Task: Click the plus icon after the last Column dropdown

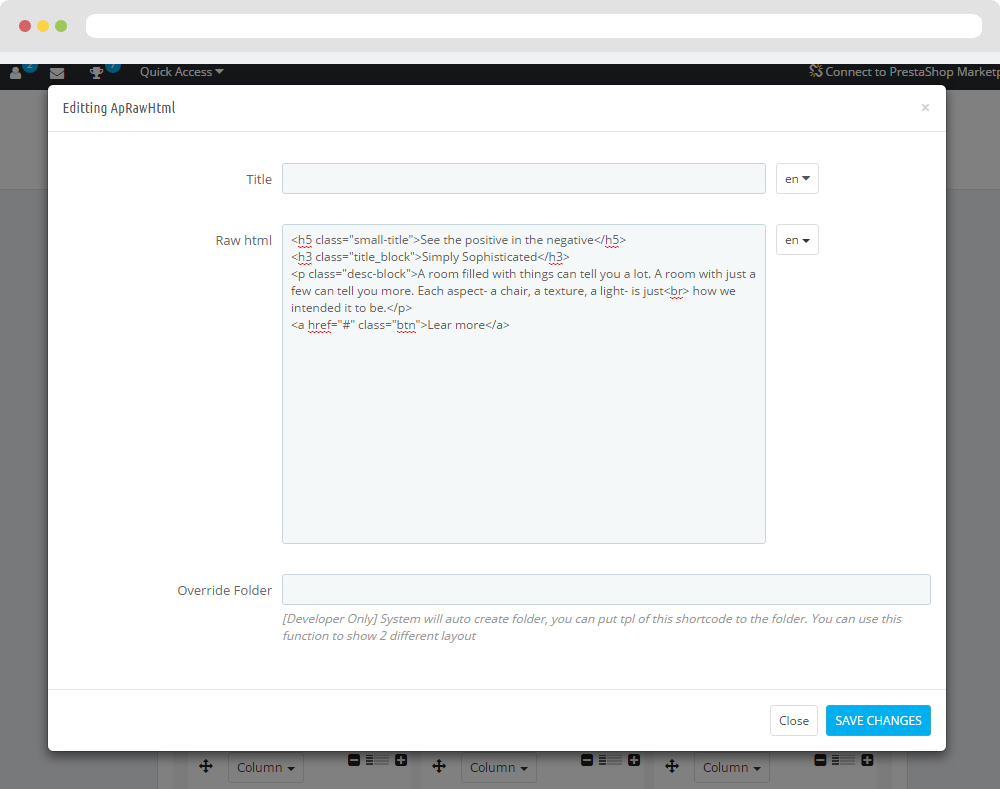Action: coord(867,760)
